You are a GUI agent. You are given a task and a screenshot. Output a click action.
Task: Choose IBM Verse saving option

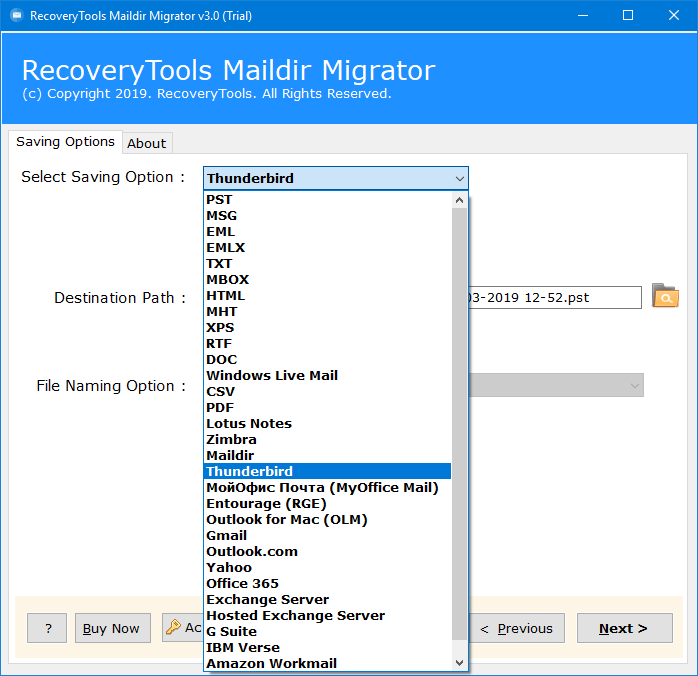(x=327, y=648)
